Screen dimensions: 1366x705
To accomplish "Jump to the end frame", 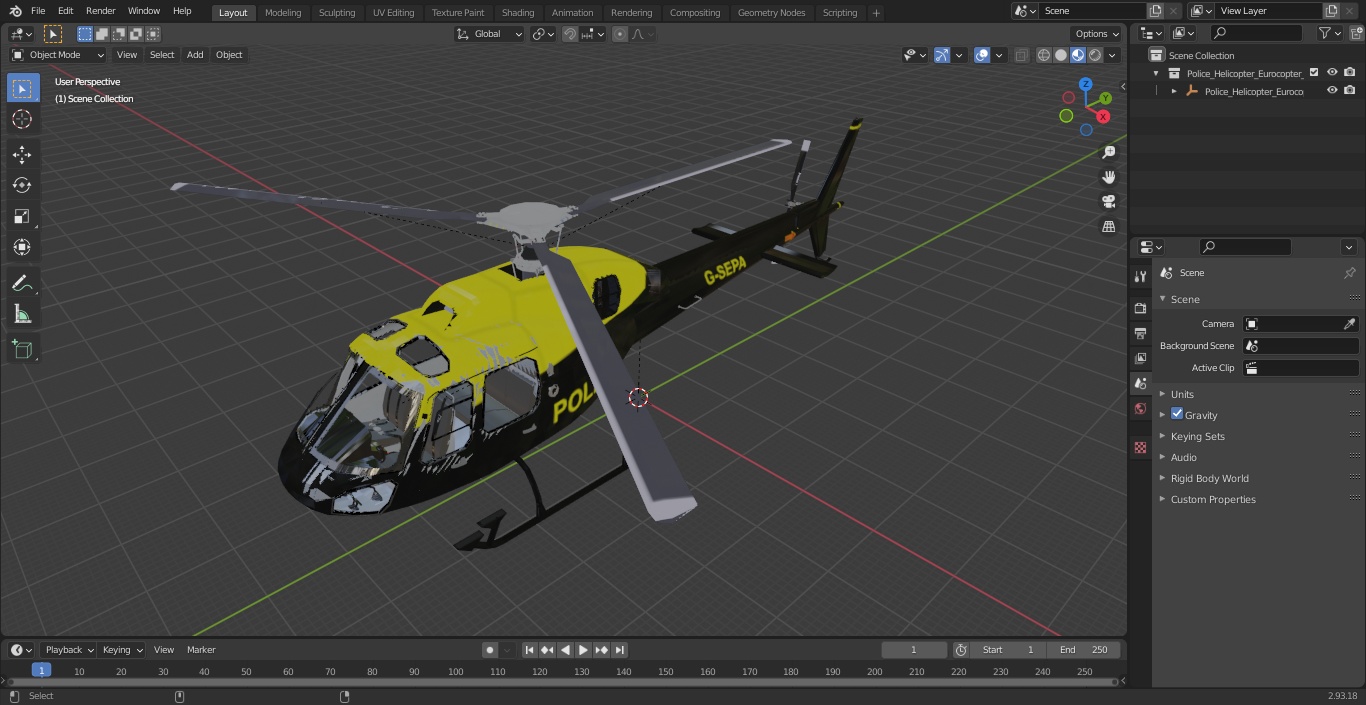I will (620, 650).
